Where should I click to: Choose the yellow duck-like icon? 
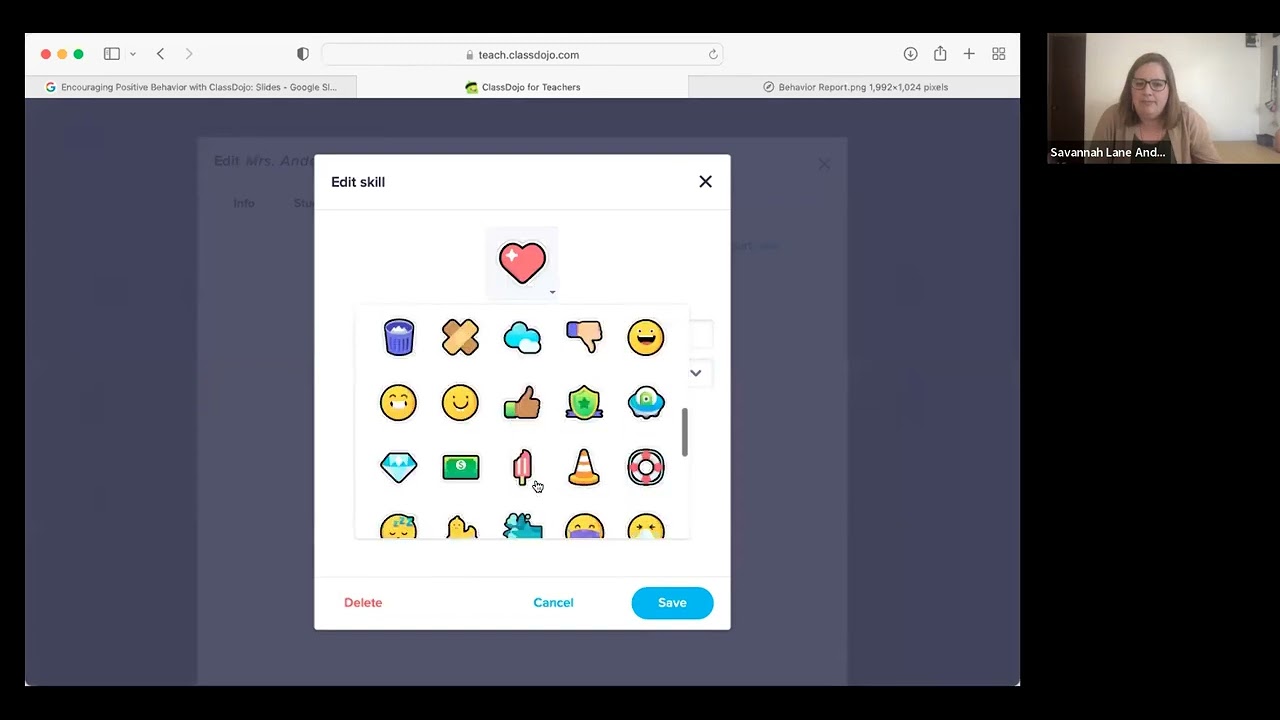pos(461,527)
